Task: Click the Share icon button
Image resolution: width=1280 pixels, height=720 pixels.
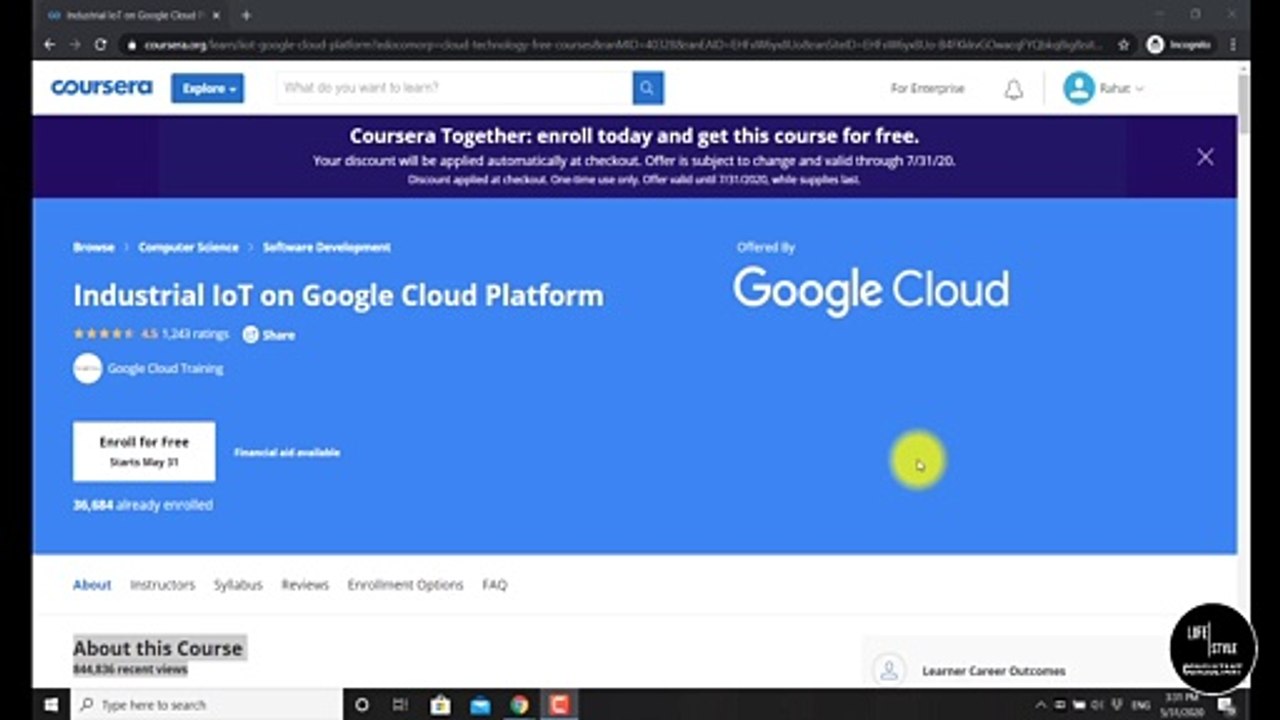Action: pos(251,335)
